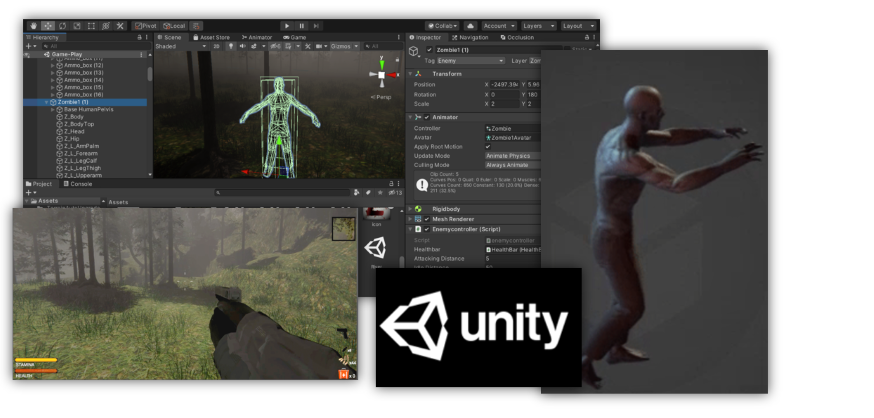Select the Move tool in Unity toolbar
This screenshot has height=418, width=874.
pos(48,26)
